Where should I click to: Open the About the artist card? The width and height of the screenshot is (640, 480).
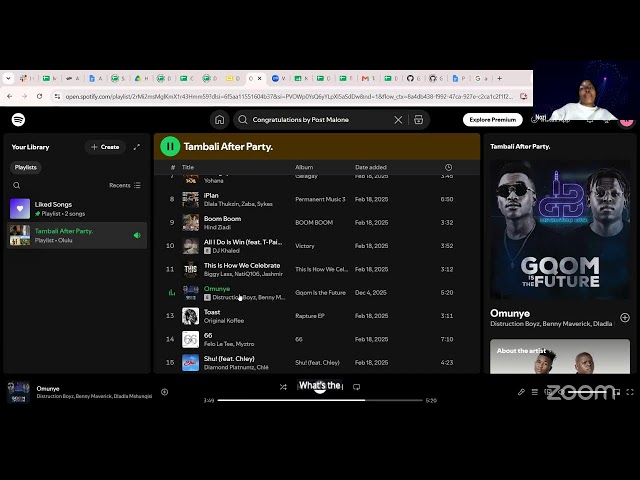click(560, 356)
